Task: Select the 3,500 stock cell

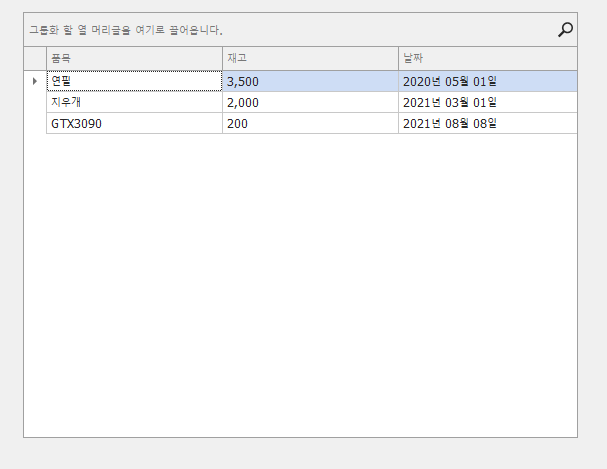Action: (310, 81)
